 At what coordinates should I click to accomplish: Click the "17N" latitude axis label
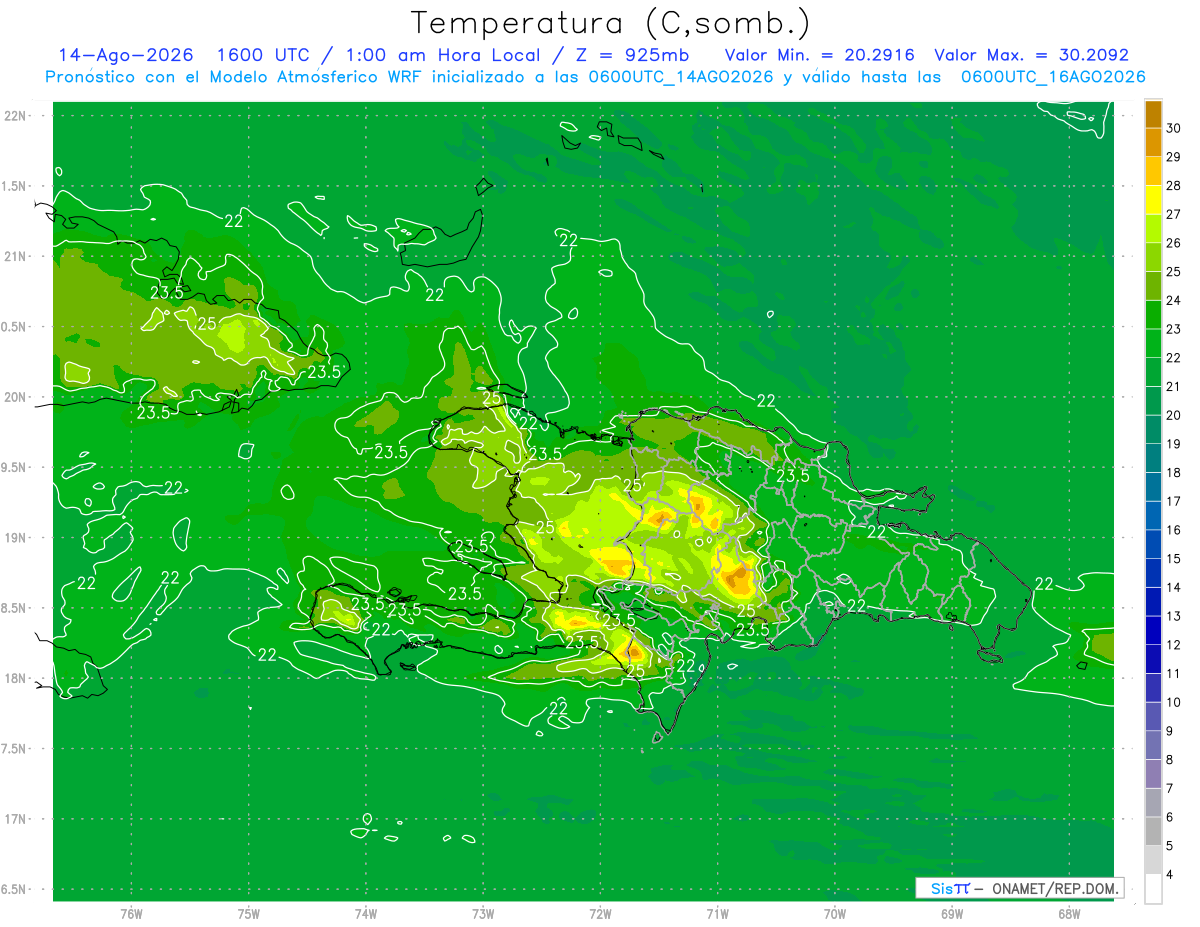[x=16, y=820]
